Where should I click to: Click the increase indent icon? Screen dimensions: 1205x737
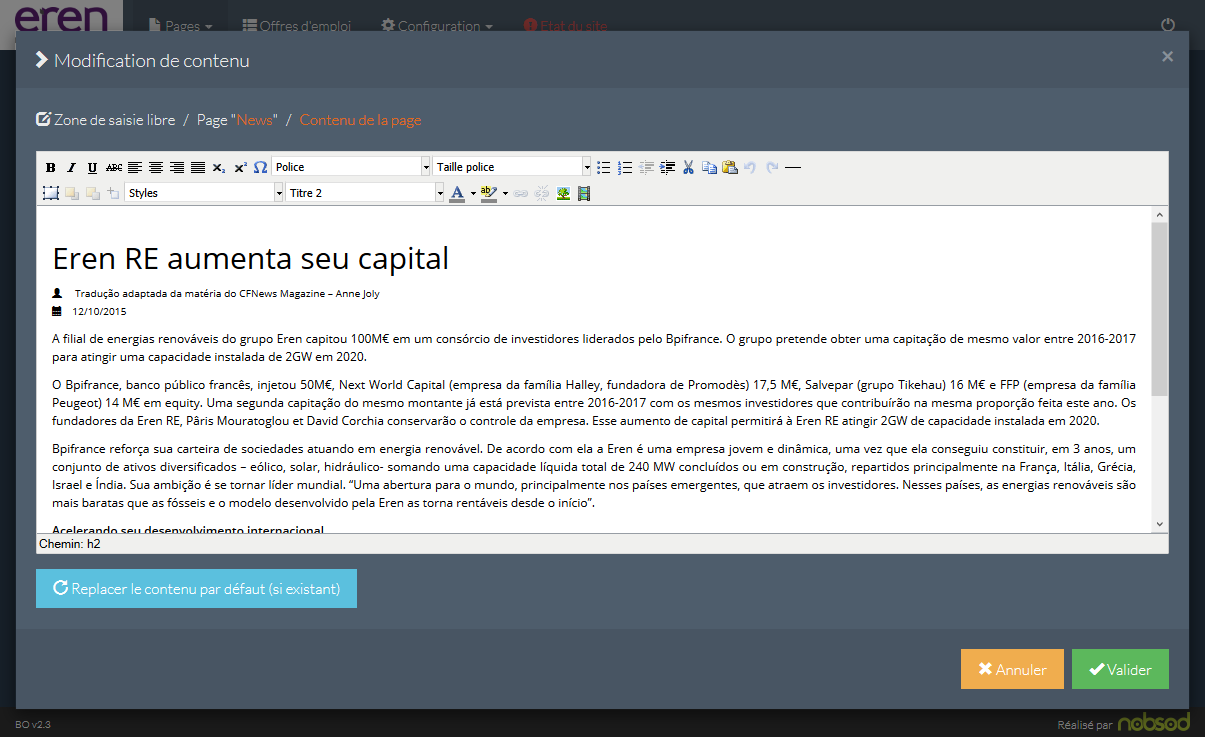pyautogui.click(x=667, y=167)
